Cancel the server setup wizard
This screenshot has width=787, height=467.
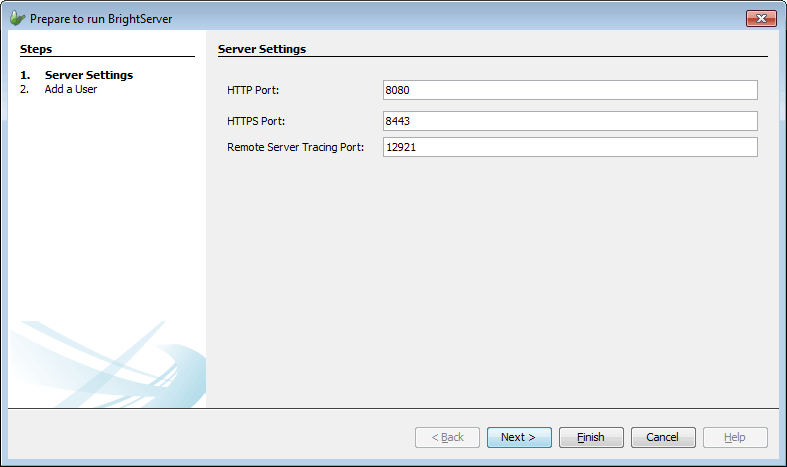pyautogui.click(x=662, y=437)
